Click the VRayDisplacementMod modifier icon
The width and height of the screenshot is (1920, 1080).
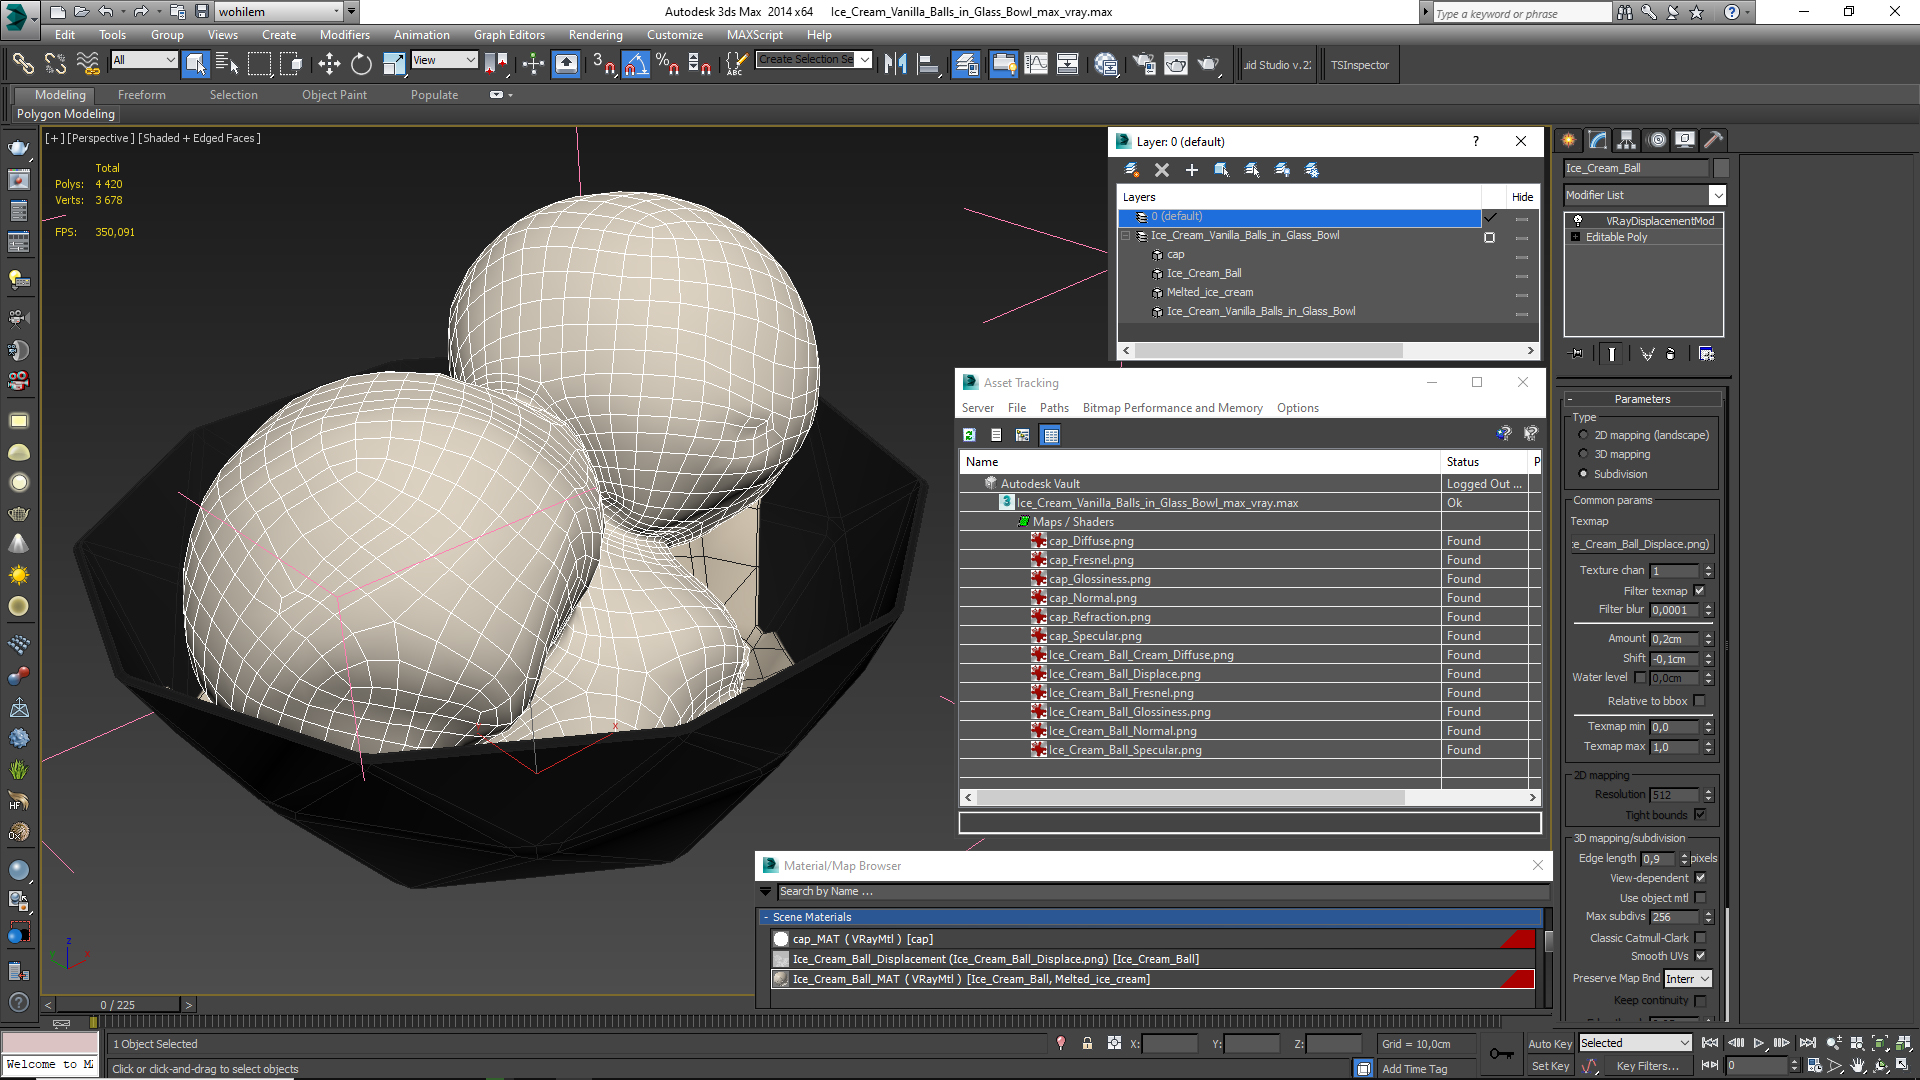click(1577, 220)
